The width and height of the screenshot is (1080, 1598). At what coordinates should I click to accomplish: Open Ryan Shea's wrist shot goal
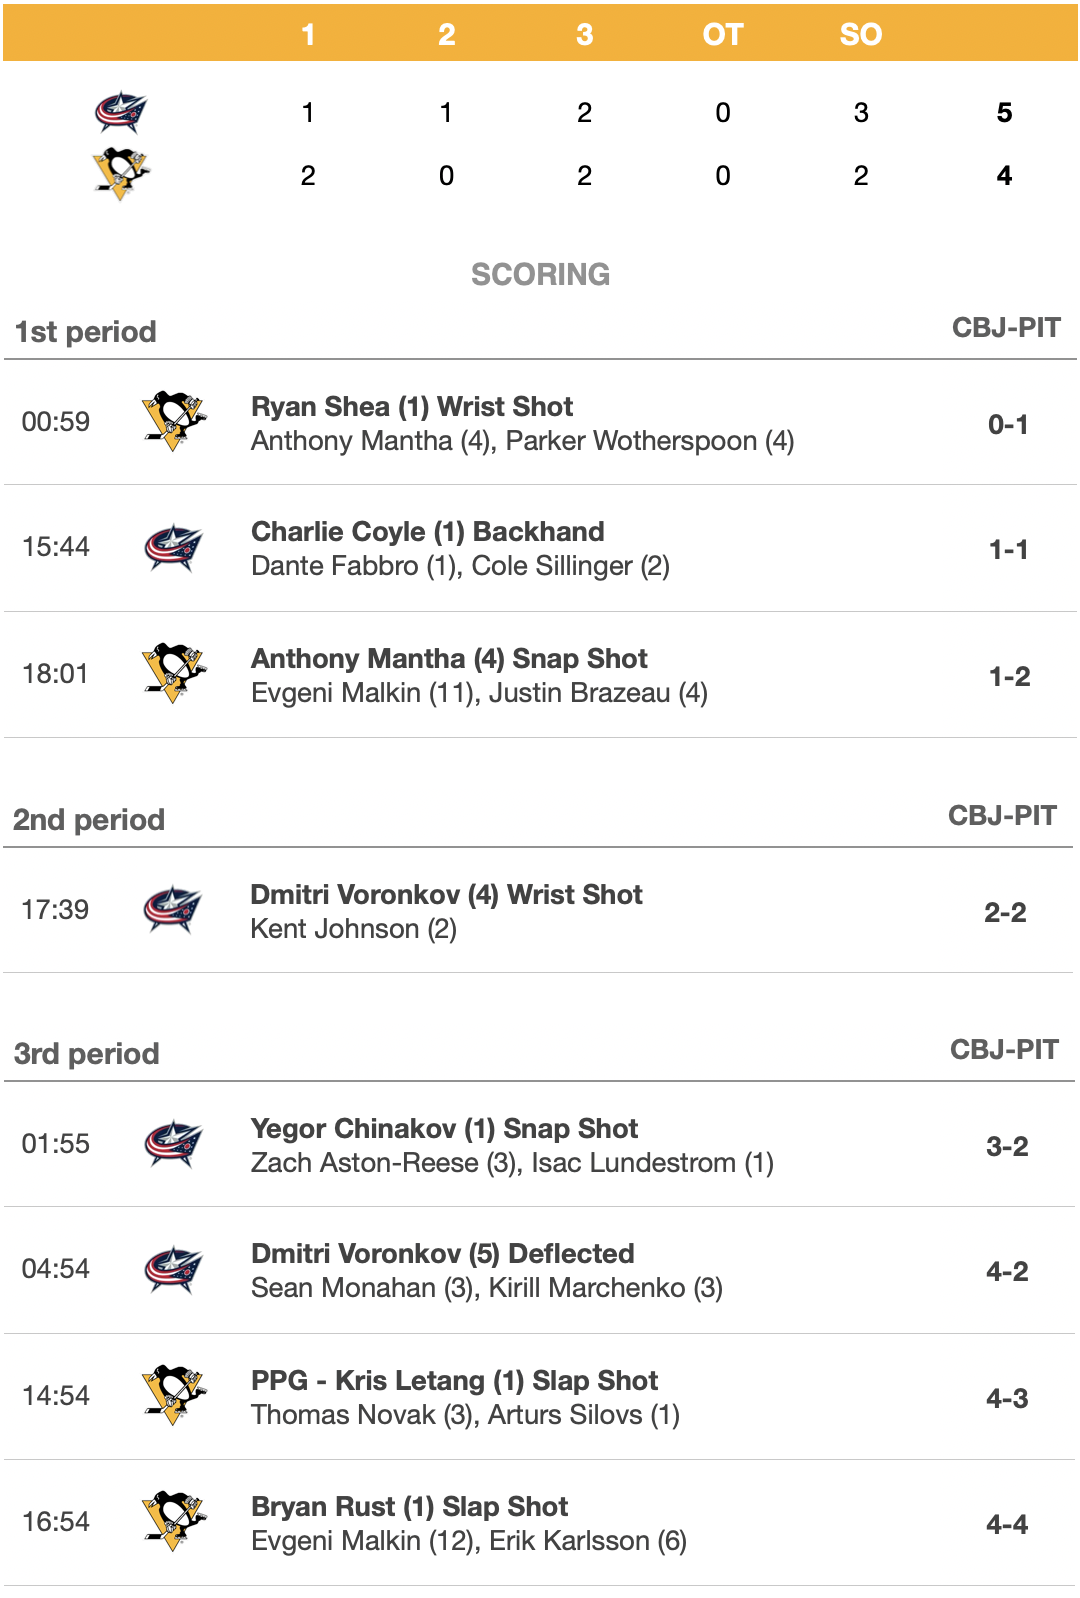[x=412, y=407]
